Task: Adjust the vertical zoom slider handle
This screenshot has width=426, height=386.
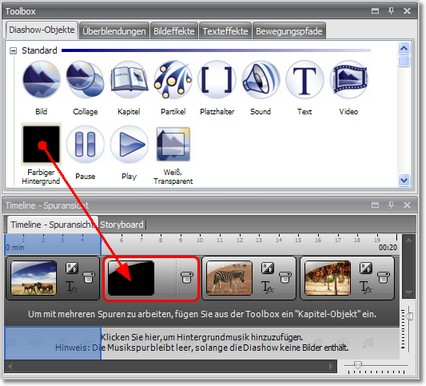Action: pos(409,316)
